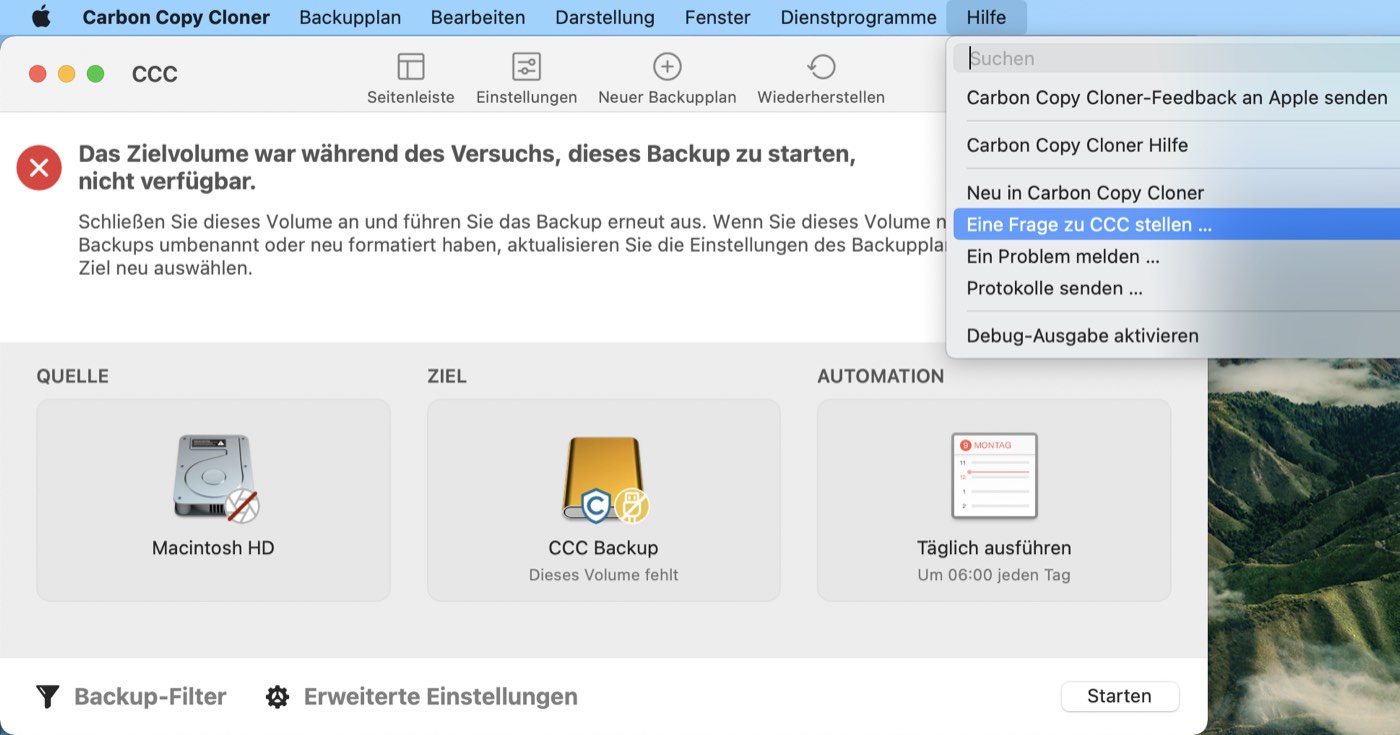
Task: Open the Bearbeiten menu
Action: [478, 17]
